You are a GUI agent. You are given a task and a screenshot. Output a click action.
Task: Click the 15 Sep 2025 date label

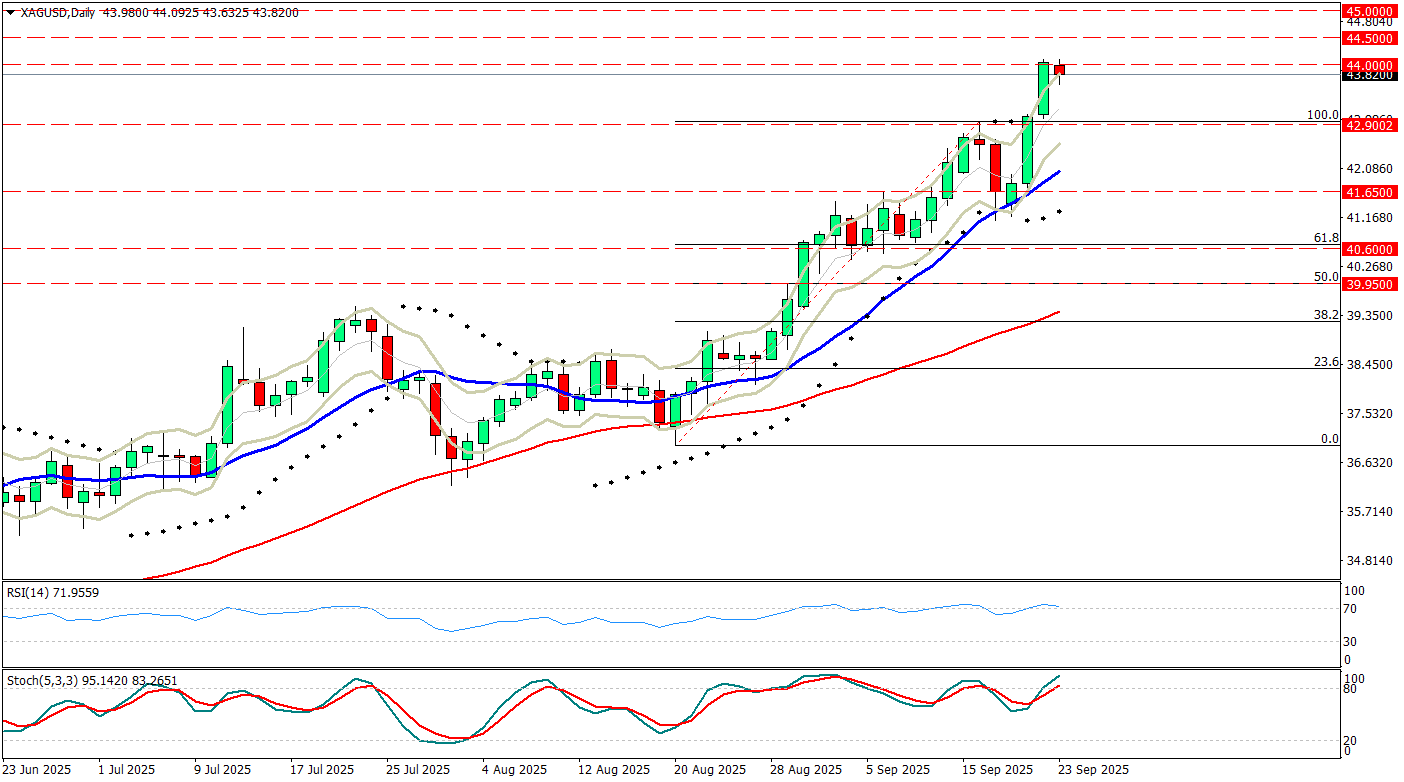coord(998,770)
